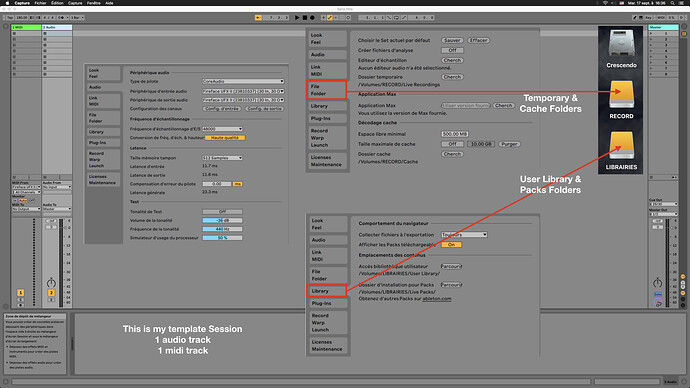Toggle 'Tonalité de Test' Off switch
690x388 pixels.
[222, 212]
